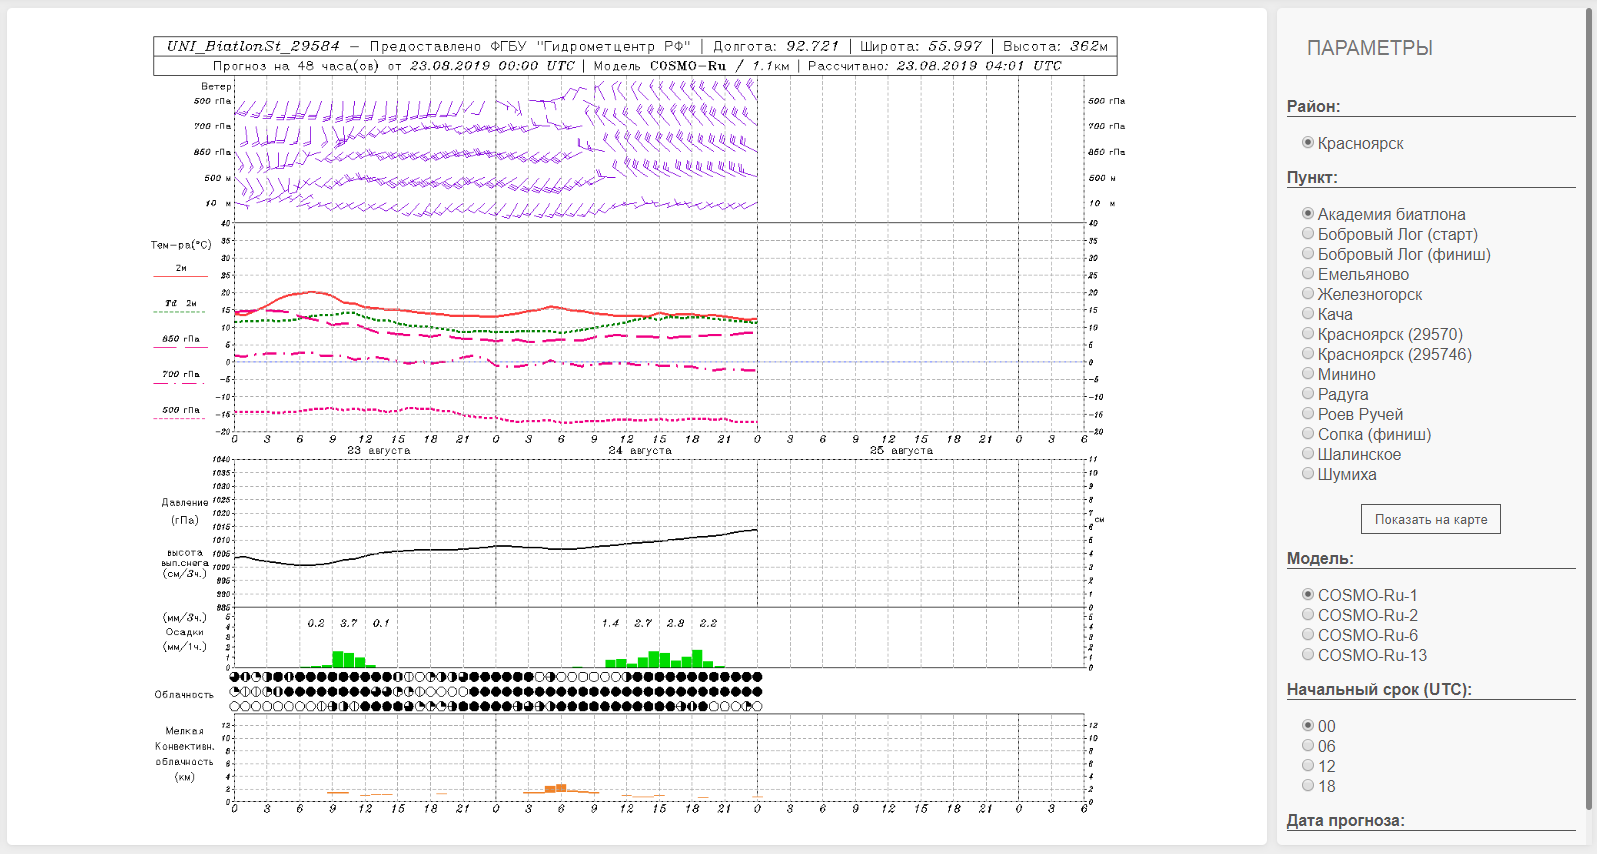Switch model to COSMO-Ru-6
Image resolution: width=1597 pixels, height=854 pixels.
[1308, 635]
